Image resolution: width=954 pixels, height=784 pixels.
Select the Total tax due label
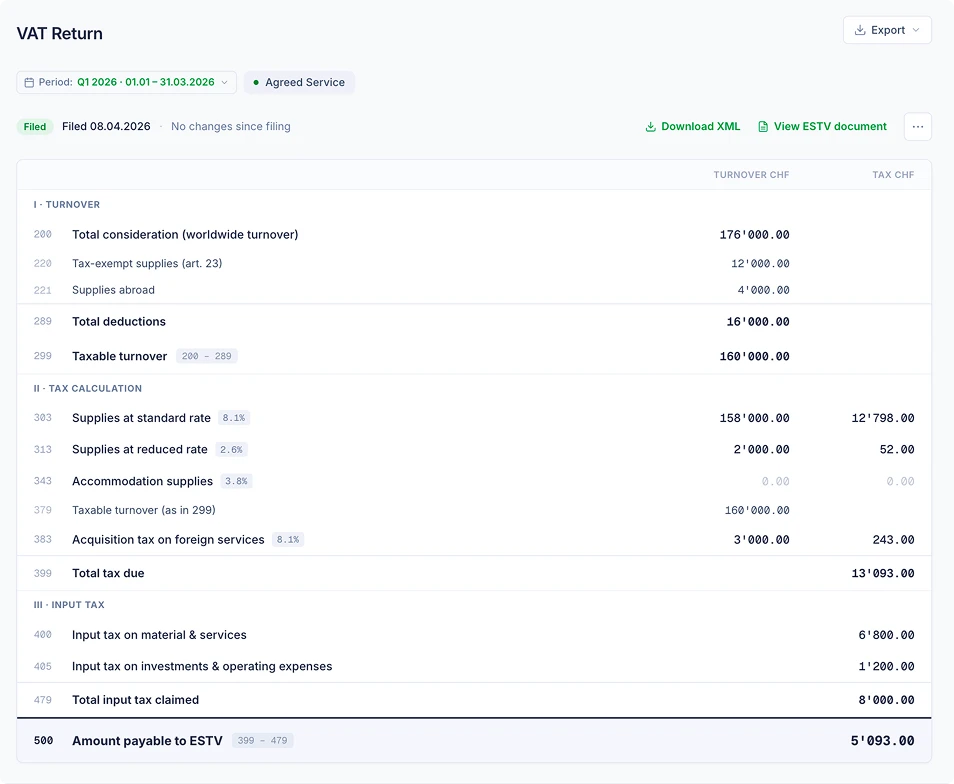(x=108, y=574)
